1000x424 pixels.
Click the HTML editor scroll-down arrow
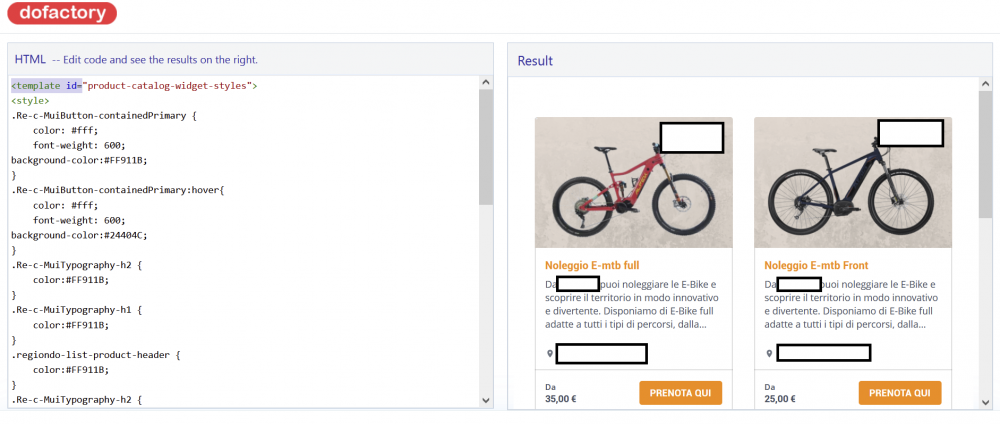click(486, 399)
